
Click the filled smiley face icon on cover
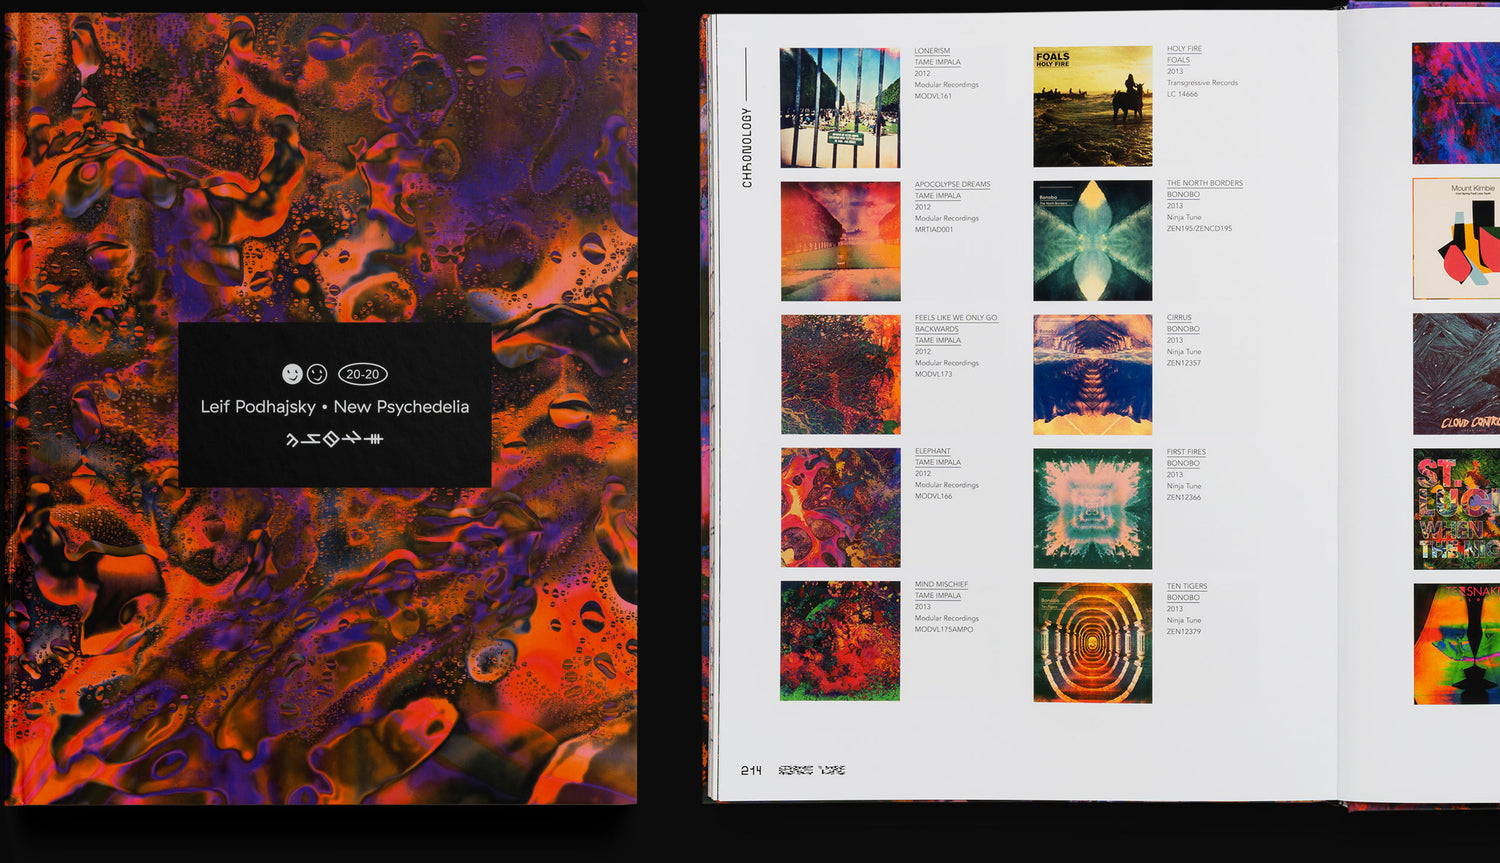pyautogui.click(x=292, y=374)
